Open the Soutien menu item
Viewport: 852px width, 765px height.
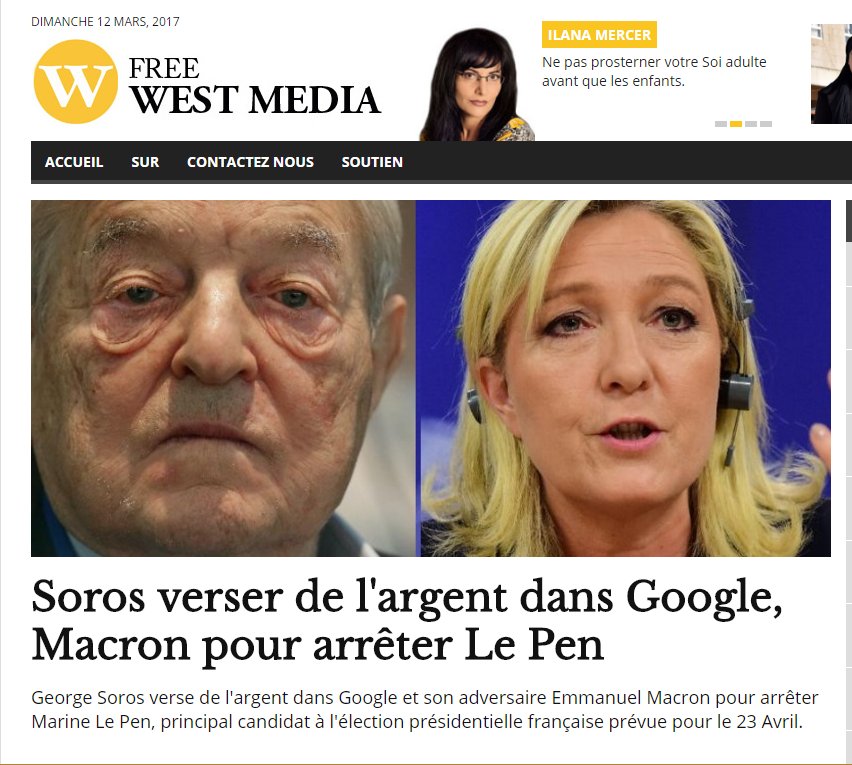click(x=372, y=162)
